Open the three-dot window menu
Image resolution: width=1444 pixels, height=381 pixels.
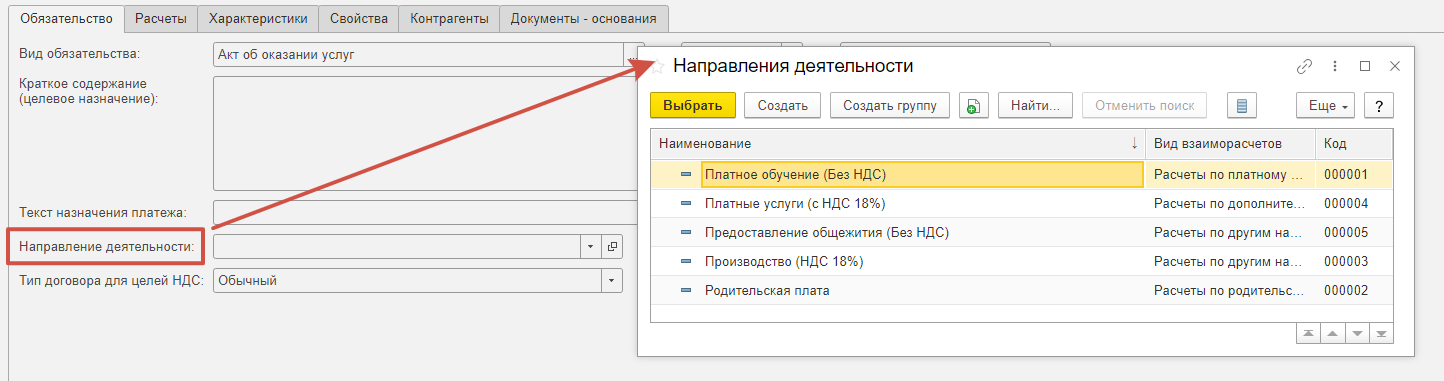(1334, 66)
